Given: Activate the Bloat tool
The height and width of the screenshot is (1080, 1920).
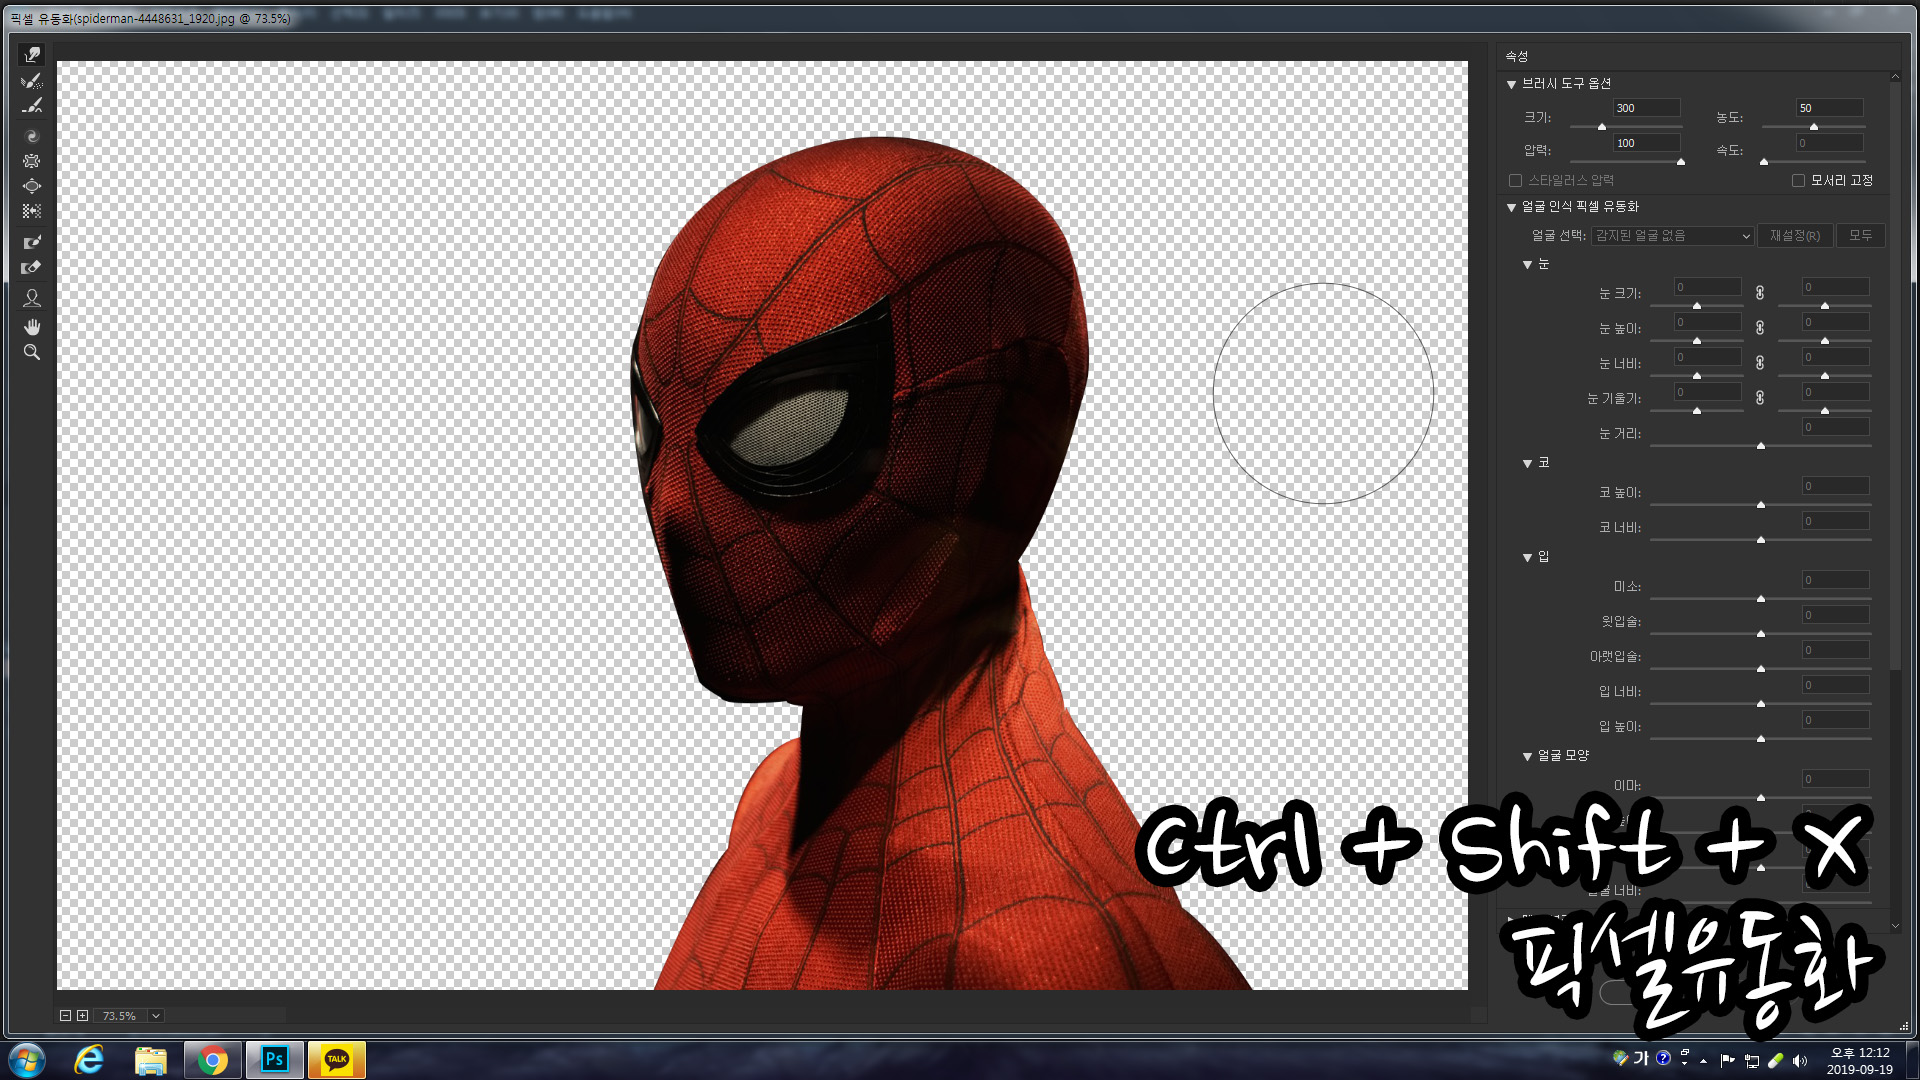Looking at the screenshot, I should pos(32,186).
